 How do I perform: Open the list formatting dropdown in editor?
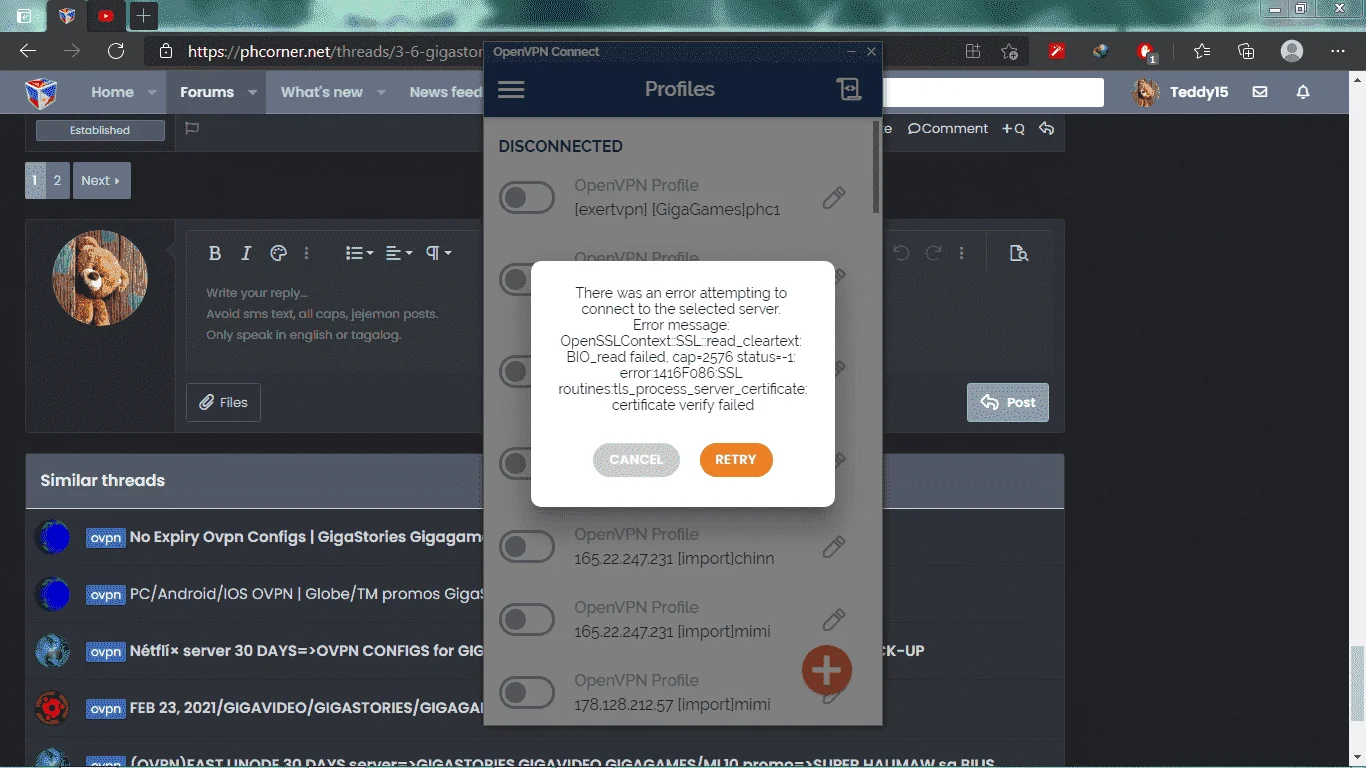pos(359,253)
